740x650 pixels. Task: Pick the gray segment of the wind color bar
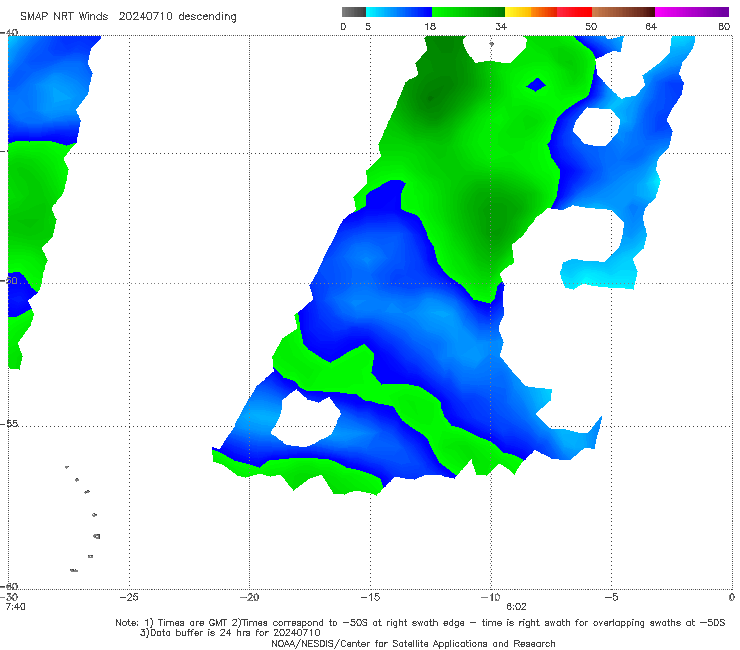tap(353, 12)
